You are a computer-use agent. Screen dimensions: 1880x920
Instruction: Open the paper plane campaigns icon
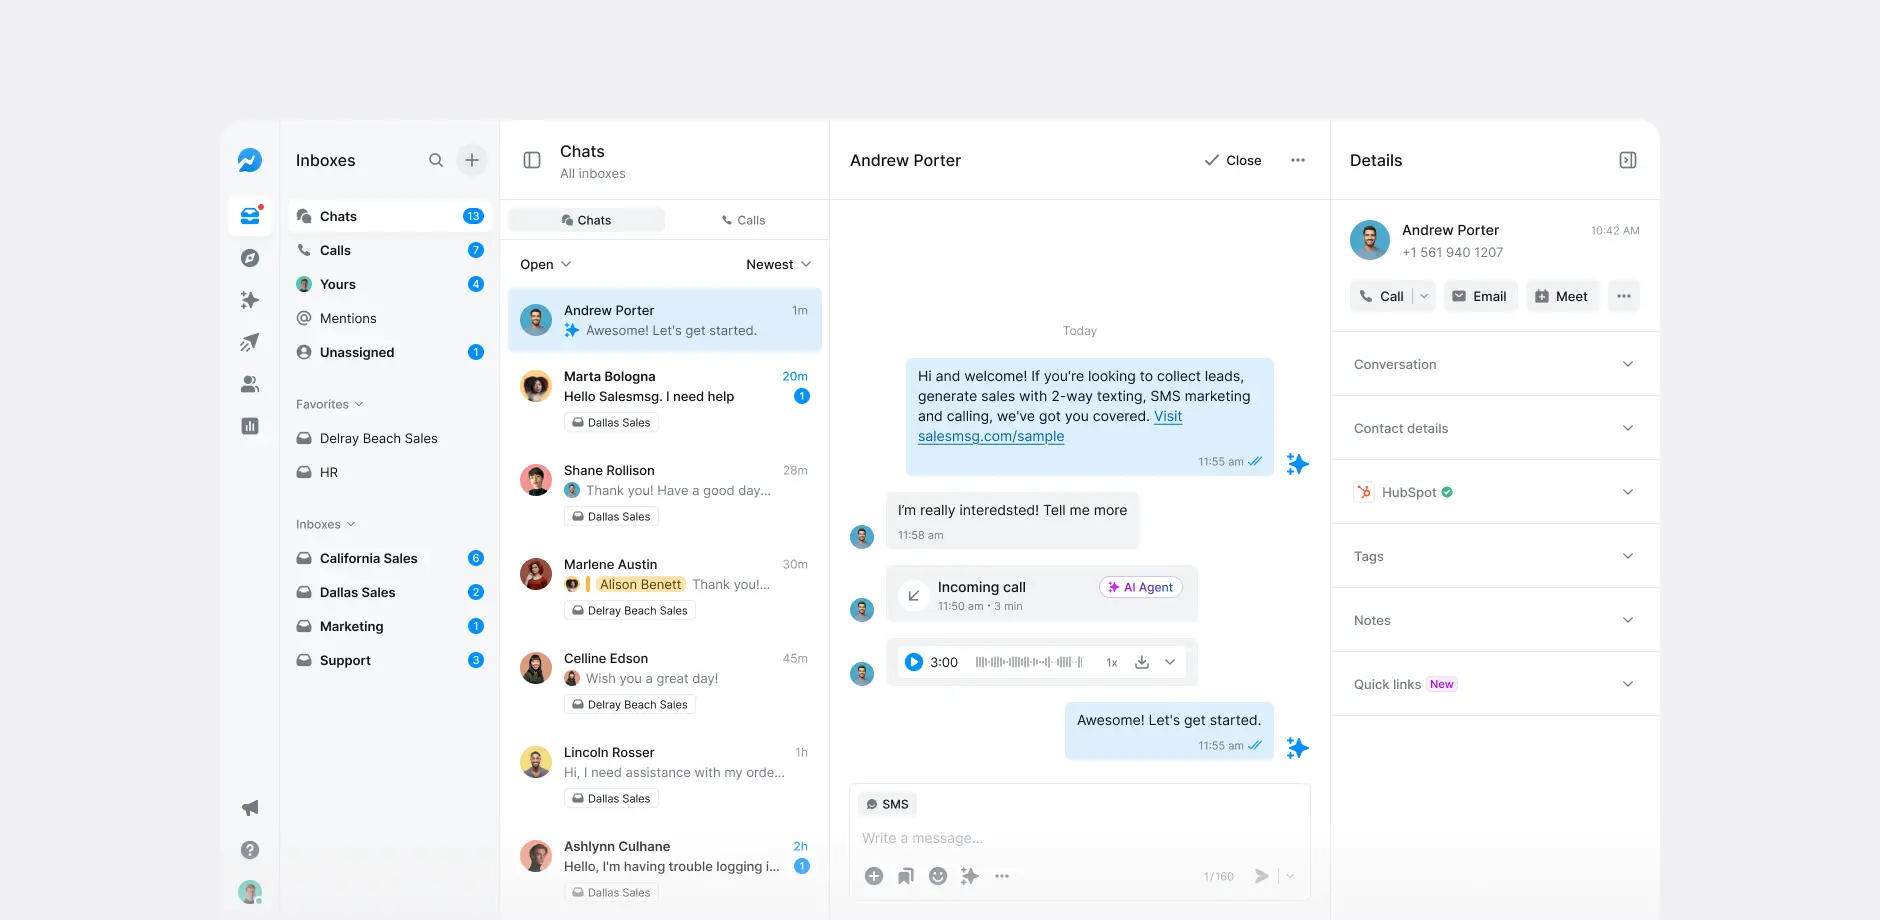[250, 342]
